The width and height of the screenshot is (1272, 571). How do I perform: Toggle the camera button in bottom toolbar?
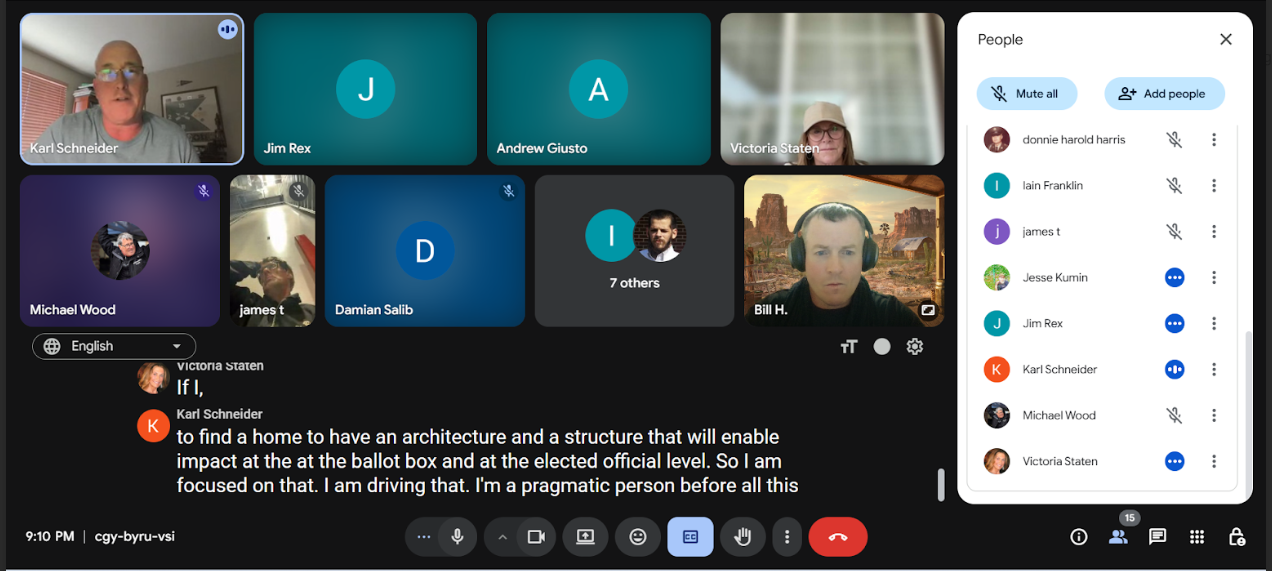[x=536, y=537]
